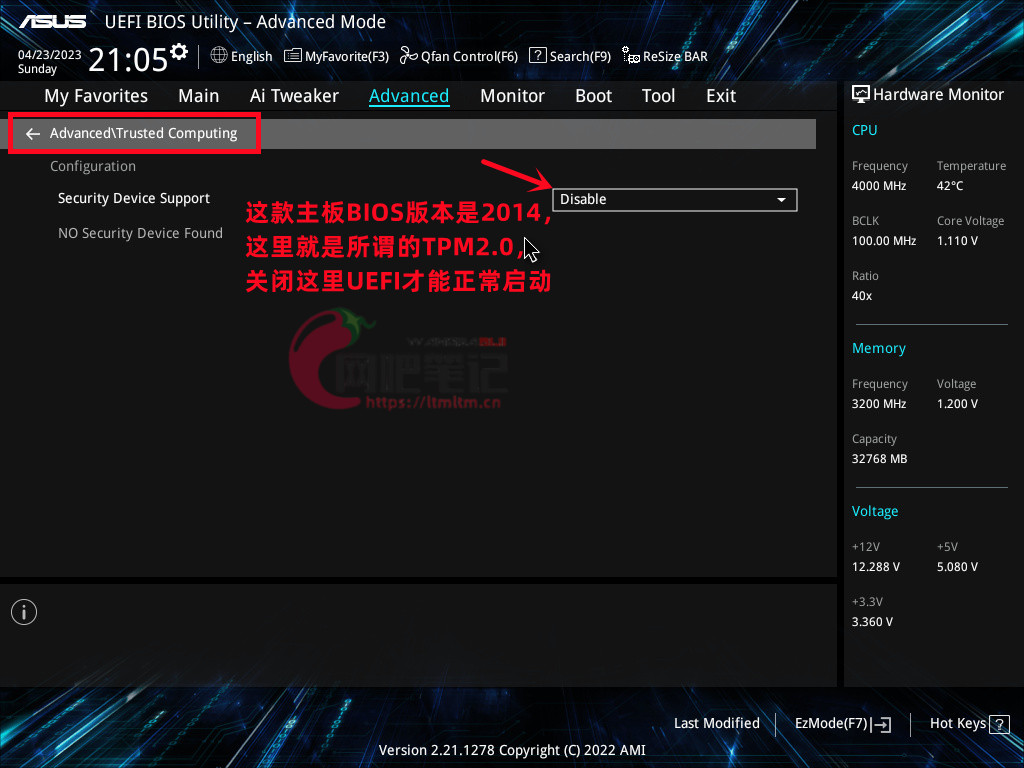The height and width of the screenshot is (768, 1024).
Task: Click CPU Frequency value 4000 MHz
Action: pyautogui.click(x=878, y=186)
